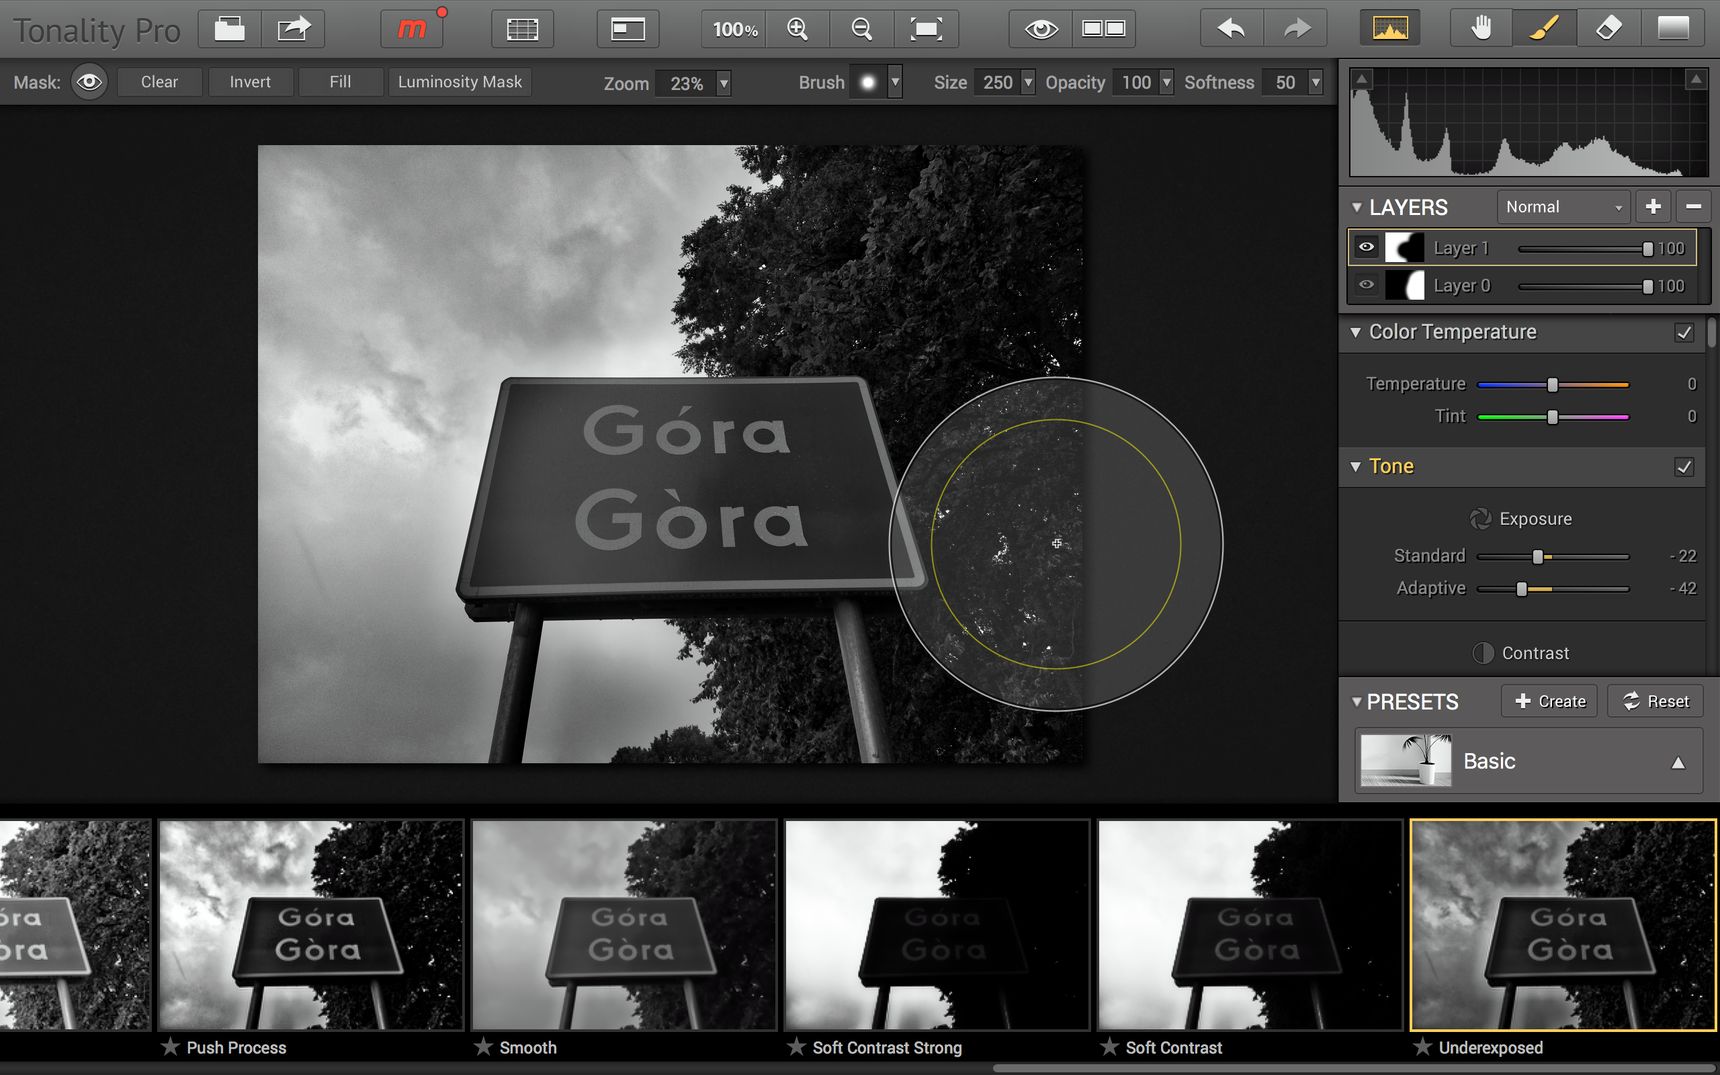The image size is (1720, 1075).
Task: Adjust Layer 1 opacity slider
Action: click(1585, 248)
